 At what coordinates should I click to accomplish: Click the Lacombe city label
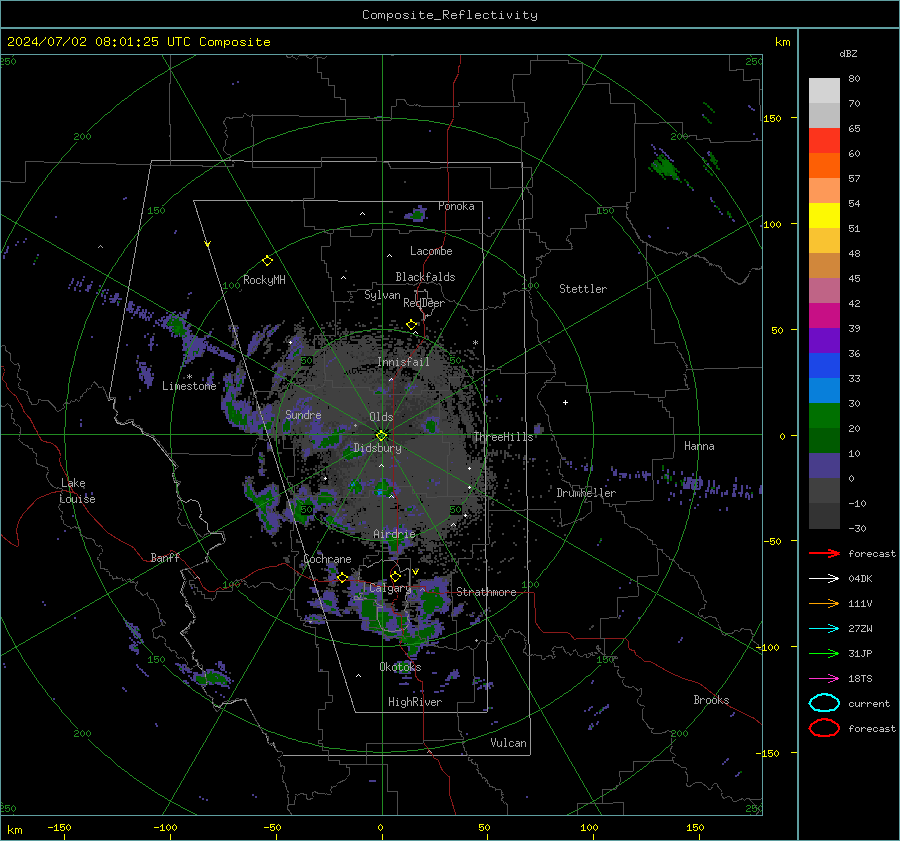(x=431, y=251)
